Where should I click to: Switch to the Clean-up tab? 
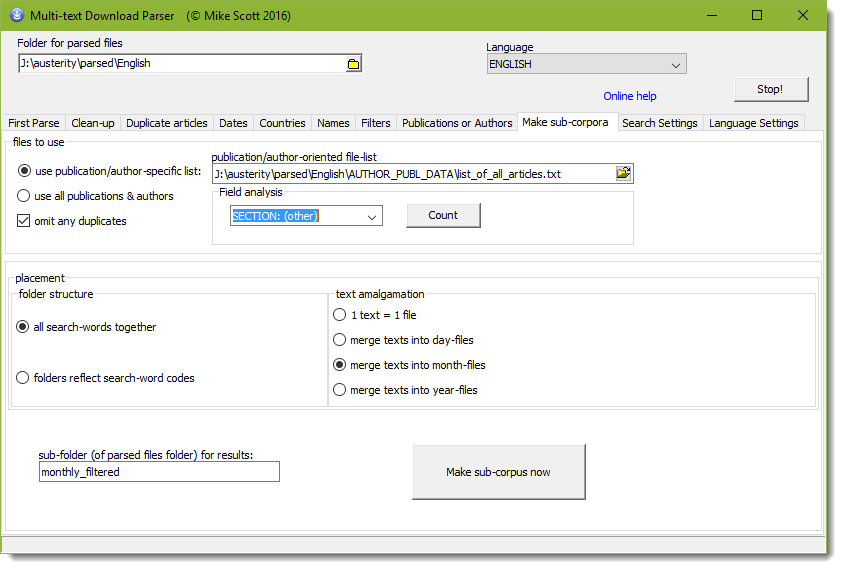pos(93,123)
